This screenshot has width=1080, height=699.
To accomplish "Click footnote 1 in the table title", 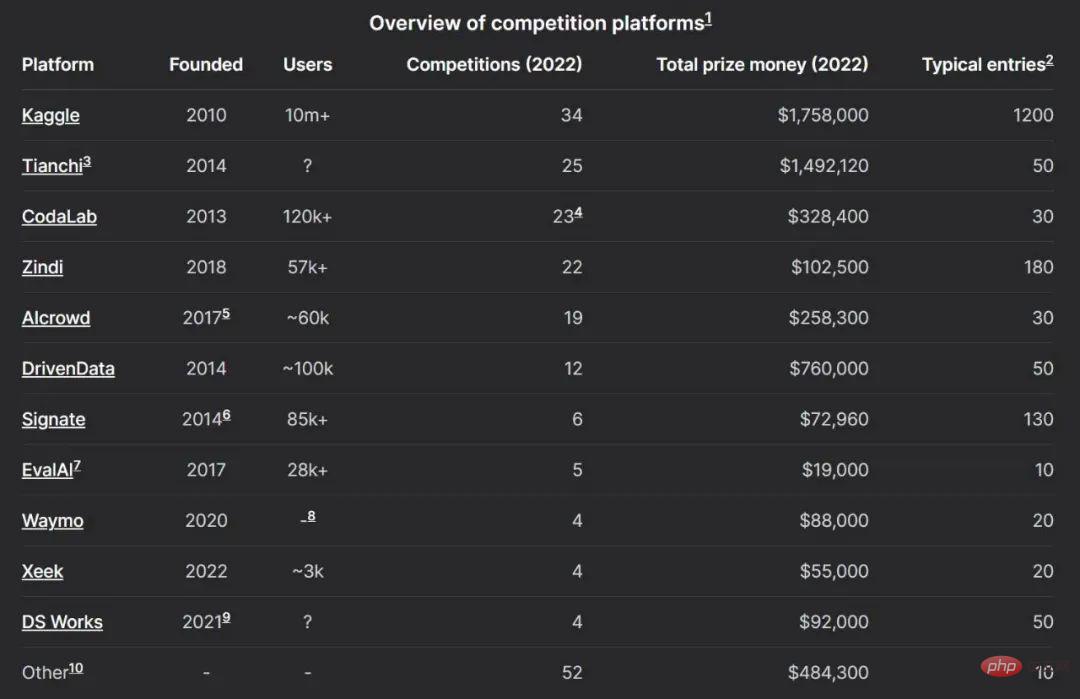I will (x=708, y=18).
